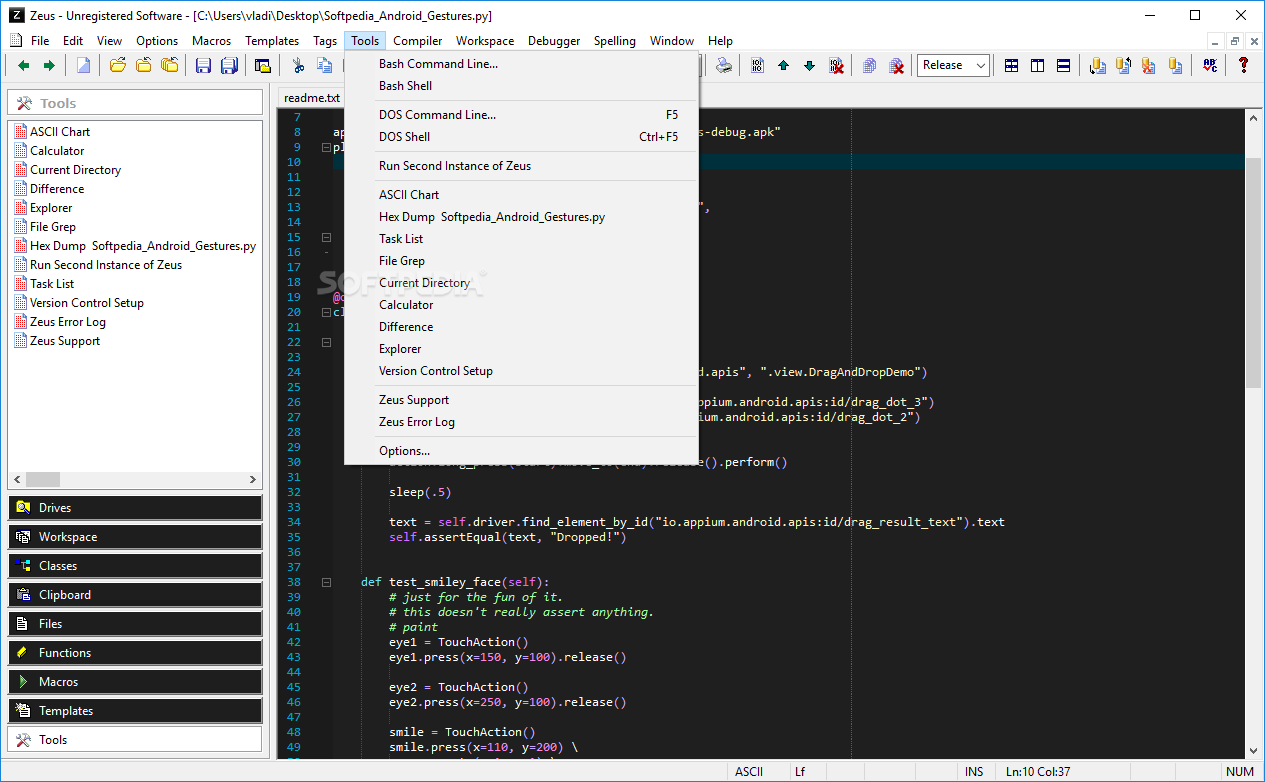Click the green forward arrow toolbar icon

[48, 66]
